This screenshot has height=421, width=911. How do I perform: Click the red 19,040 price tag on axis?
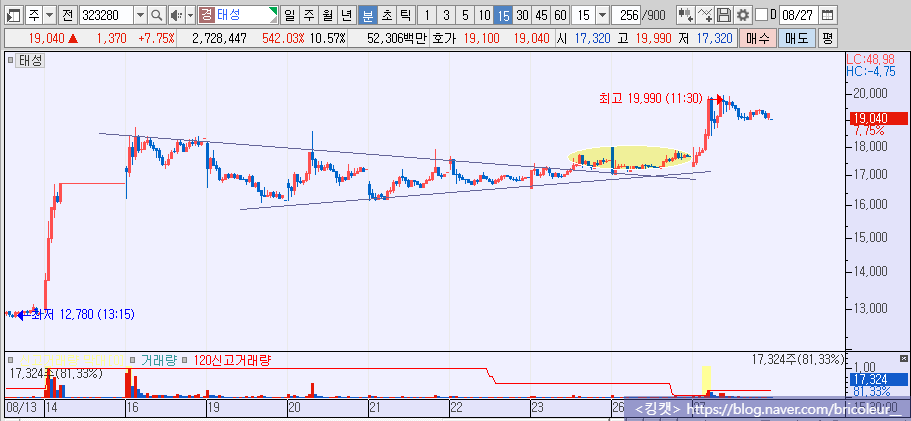(878, 118)
